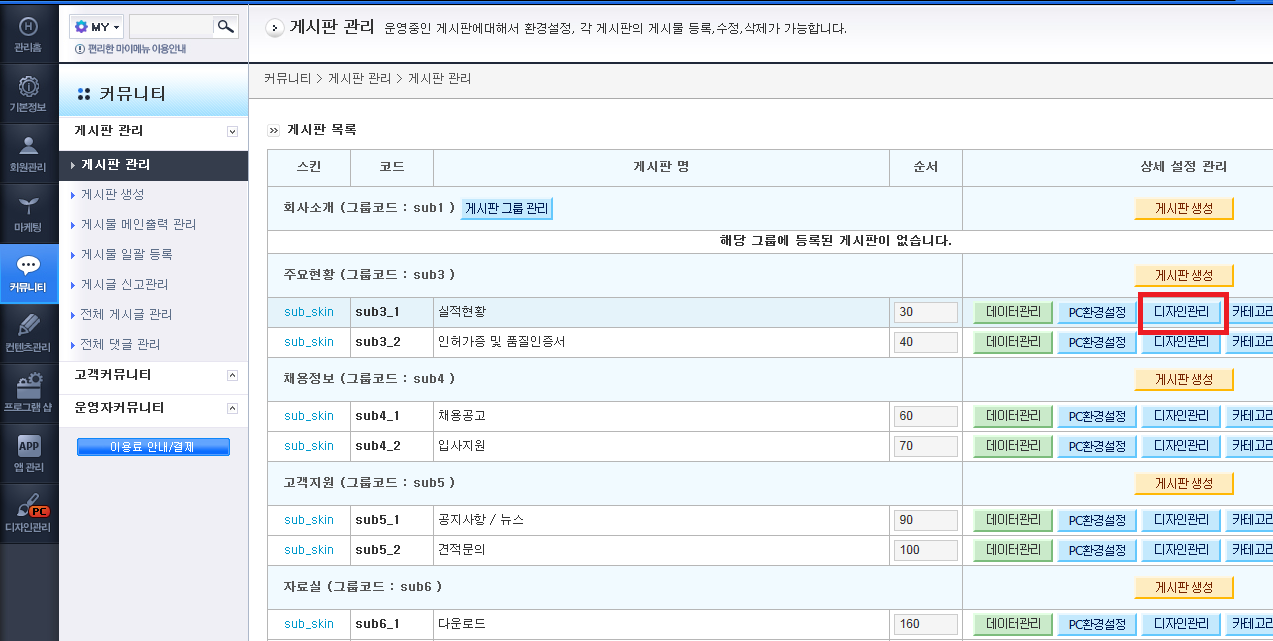This screenshot has height=641, width=1273.
Task: Open 전체 댓글 관리 menu item
Action: (x=120, y=344)
